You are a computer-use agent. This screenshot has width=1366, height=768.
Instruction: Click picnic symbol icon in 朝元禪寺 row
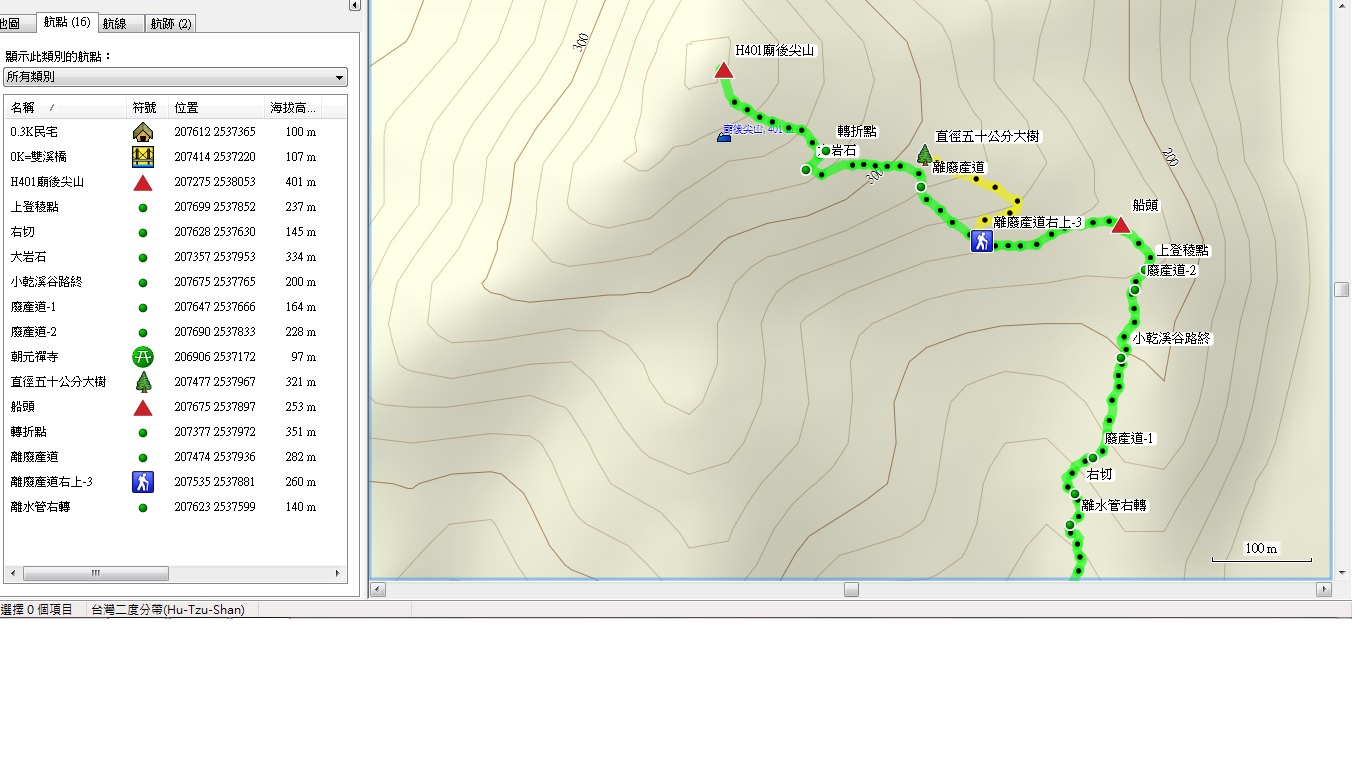point(143,356)
